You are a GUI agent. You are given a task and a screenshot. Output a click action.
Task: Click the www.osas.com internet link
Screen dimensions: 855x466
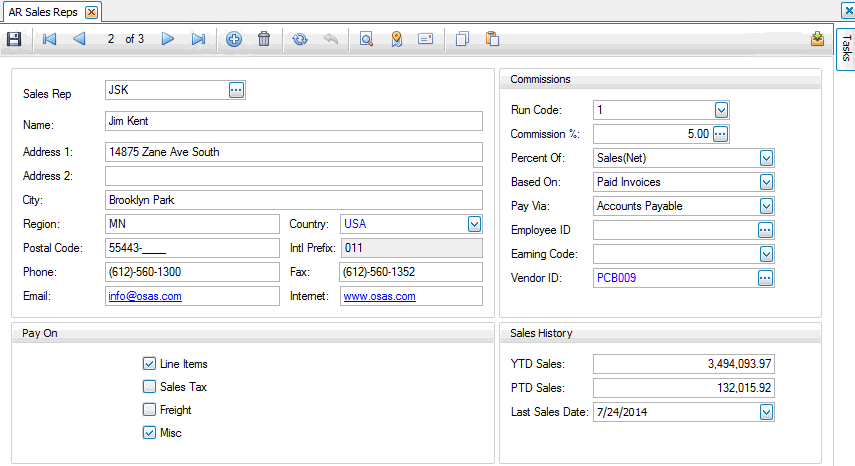pyautogui.click(x=379, y=297)
